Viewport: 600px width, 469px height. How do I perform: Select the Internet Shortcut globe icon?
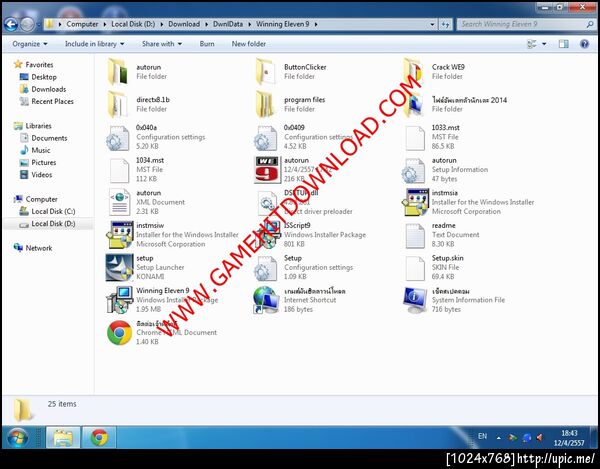(x=266, y=300)
